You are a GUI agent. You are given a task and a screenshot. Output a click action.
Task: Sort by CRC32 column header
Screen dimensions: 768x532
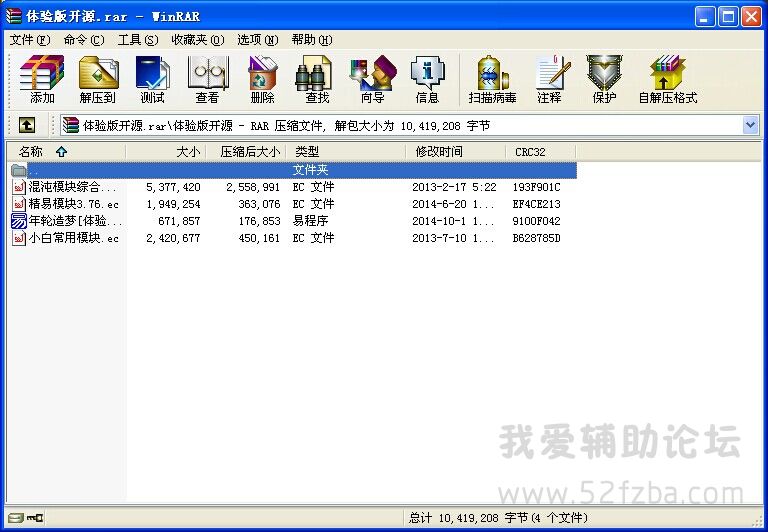click(x=541, y=152)
